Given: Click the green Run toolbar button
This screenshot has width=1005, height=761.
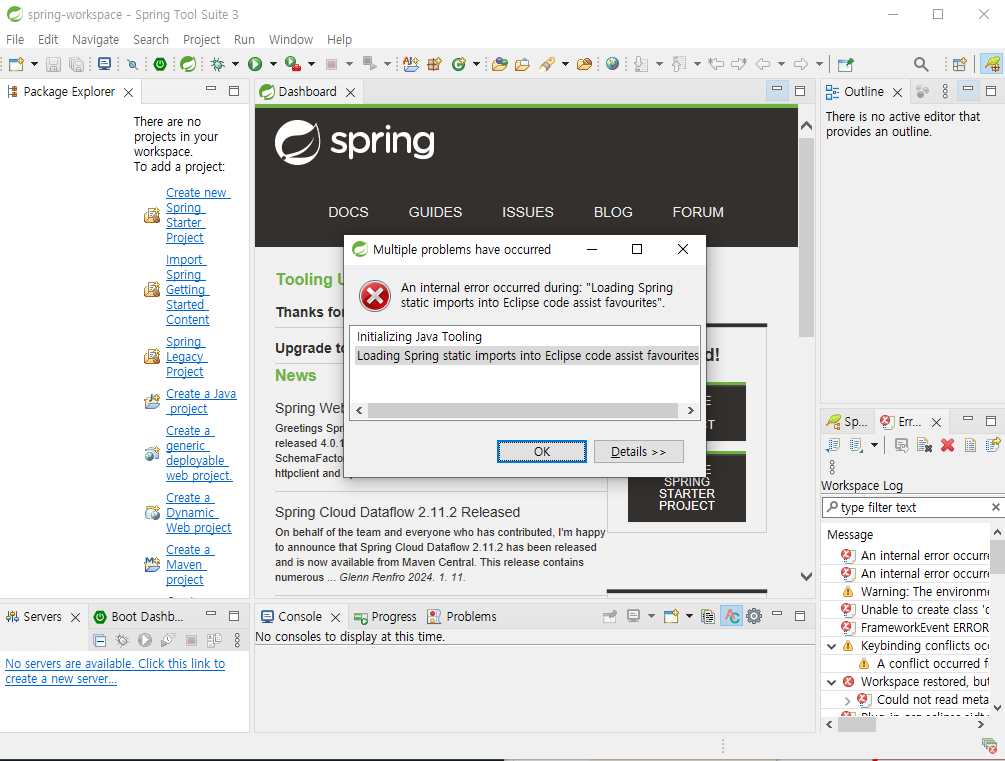Looking at the screenshot, I should click(x=255, y=64).
